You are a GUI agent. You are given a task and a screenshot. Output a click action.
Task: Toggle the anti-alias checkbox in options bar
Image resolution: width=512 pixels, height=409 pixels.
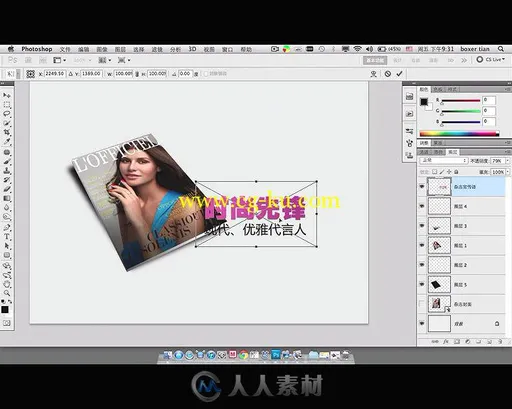pos(206,74)
